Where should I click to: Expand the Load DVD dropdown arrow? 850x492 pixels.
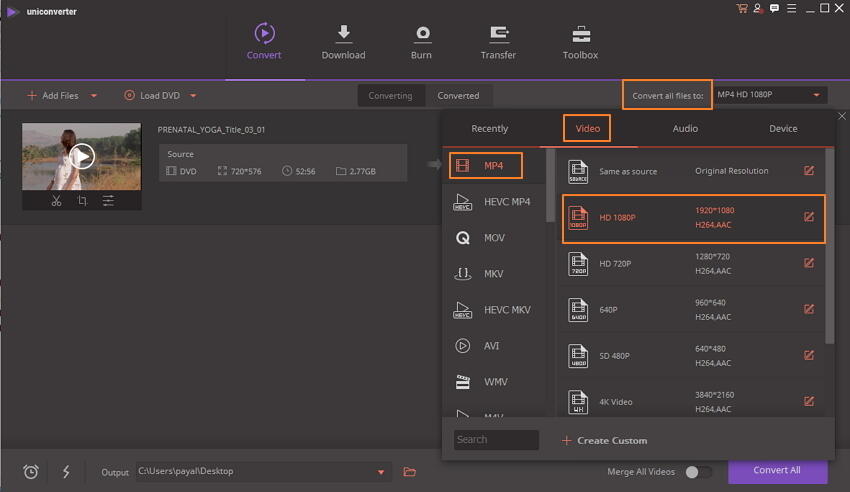pyautogui.click(x=193, y=96)
